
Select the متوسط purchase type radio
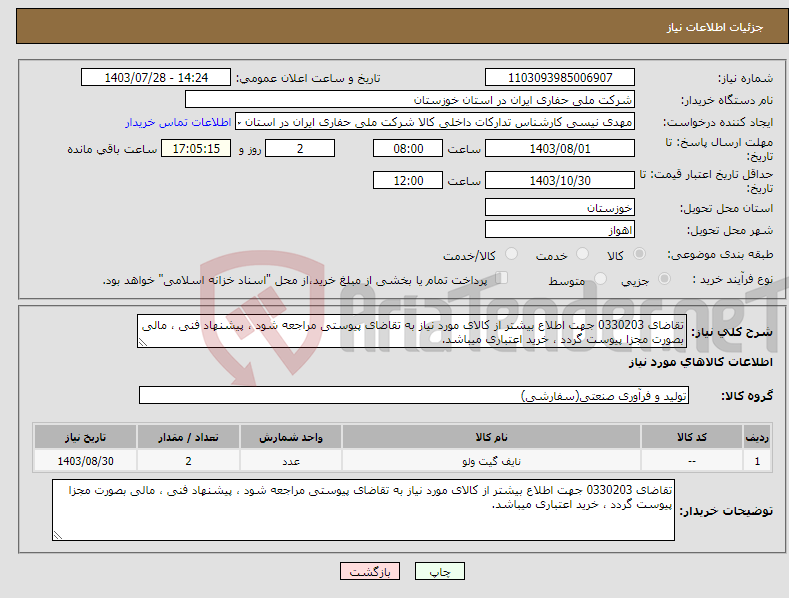tap(600, 278)
